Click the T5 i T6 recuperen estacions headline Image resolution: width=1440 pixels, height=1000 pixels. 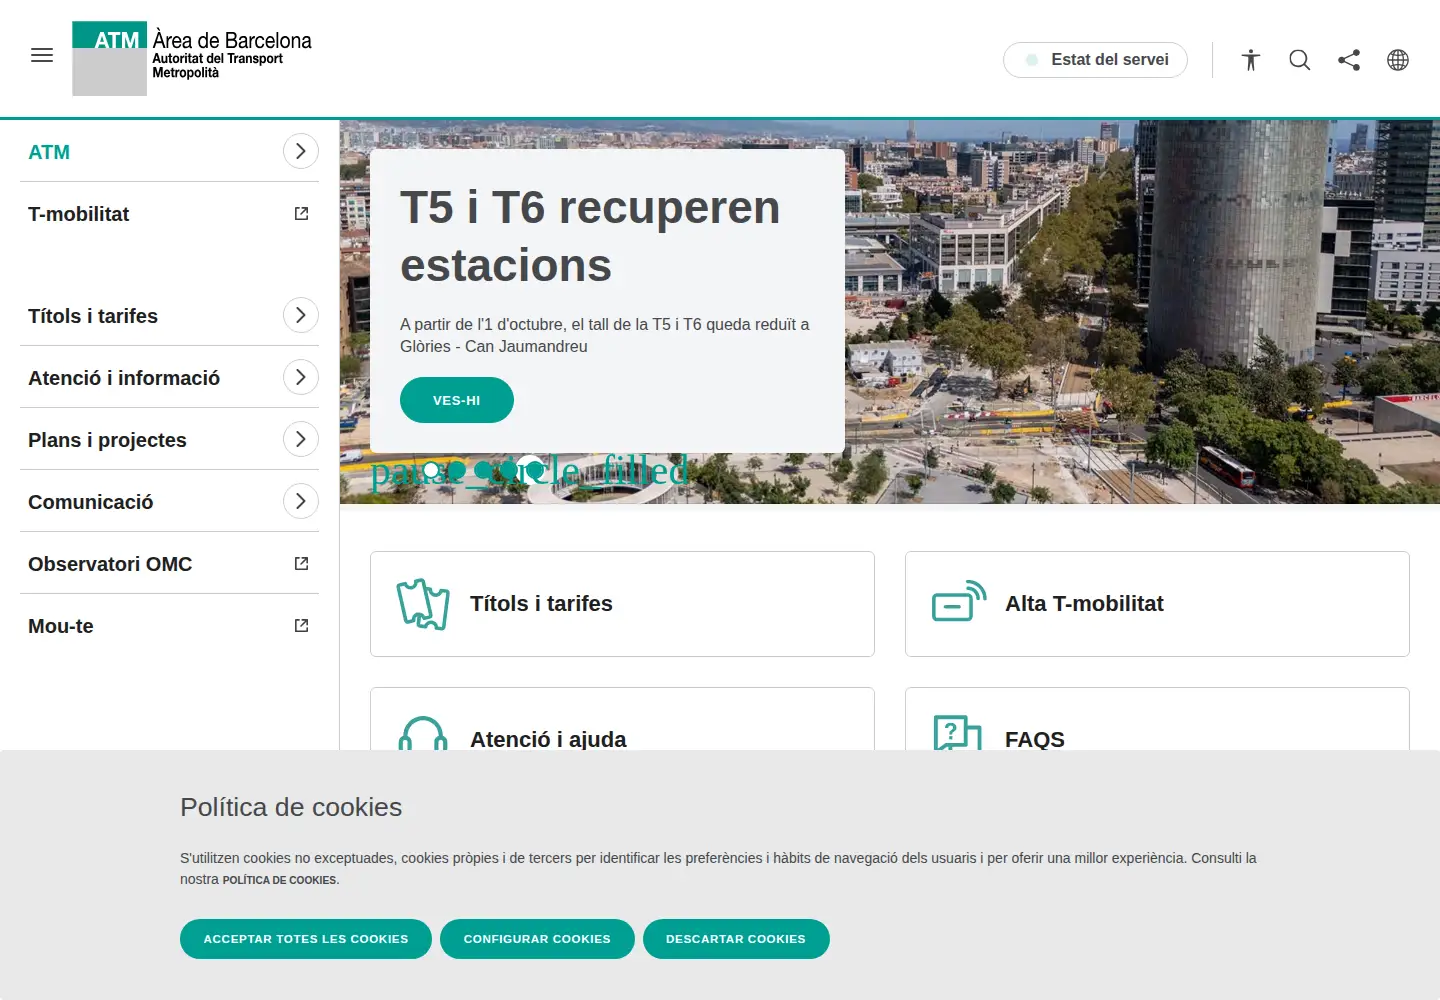590,237
